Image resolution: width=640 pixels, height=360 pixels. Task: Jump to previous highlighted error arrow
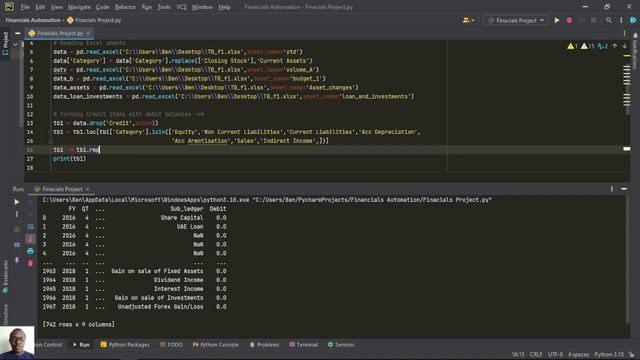click(615, 46)
